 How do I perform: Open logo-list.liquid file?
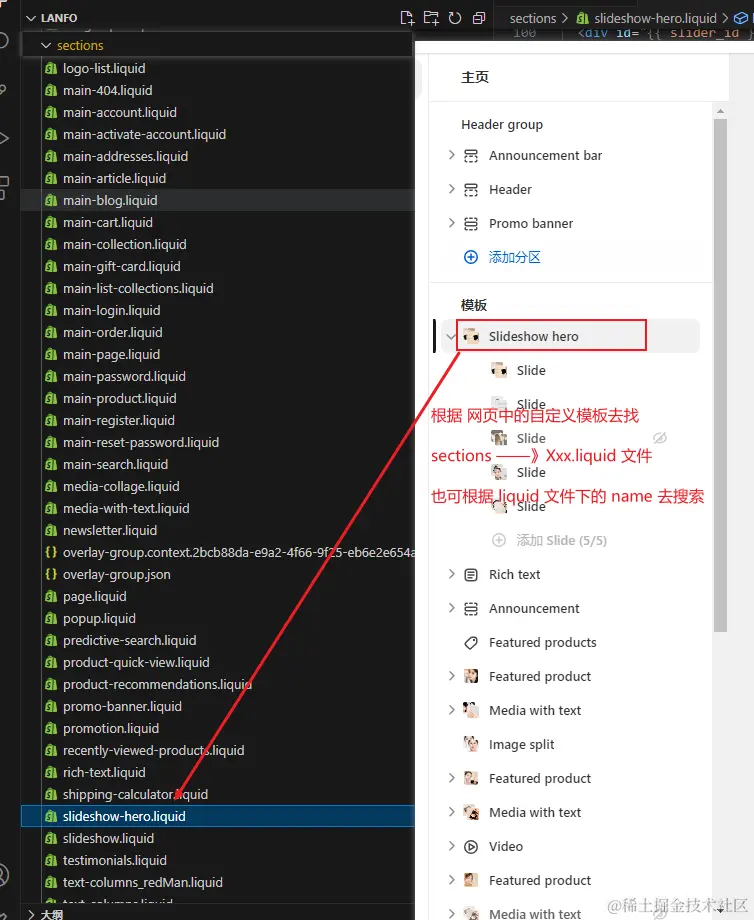point(104,69)
